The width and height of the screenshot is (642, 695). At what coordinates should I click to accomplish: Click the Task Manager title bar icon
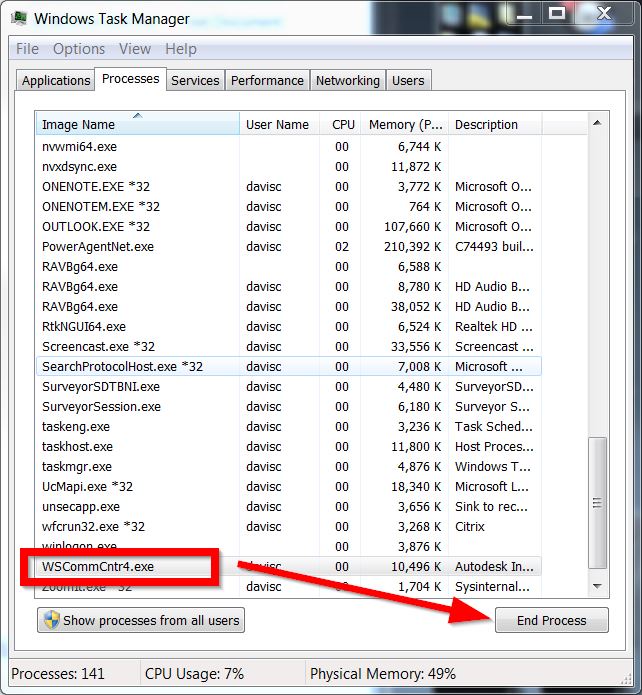click(x=19, y=18)
